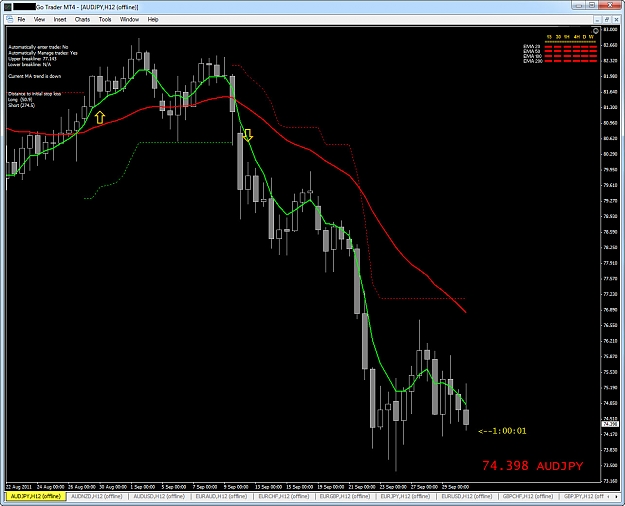
Task: Open the Window menu
Action: point(129,19)
